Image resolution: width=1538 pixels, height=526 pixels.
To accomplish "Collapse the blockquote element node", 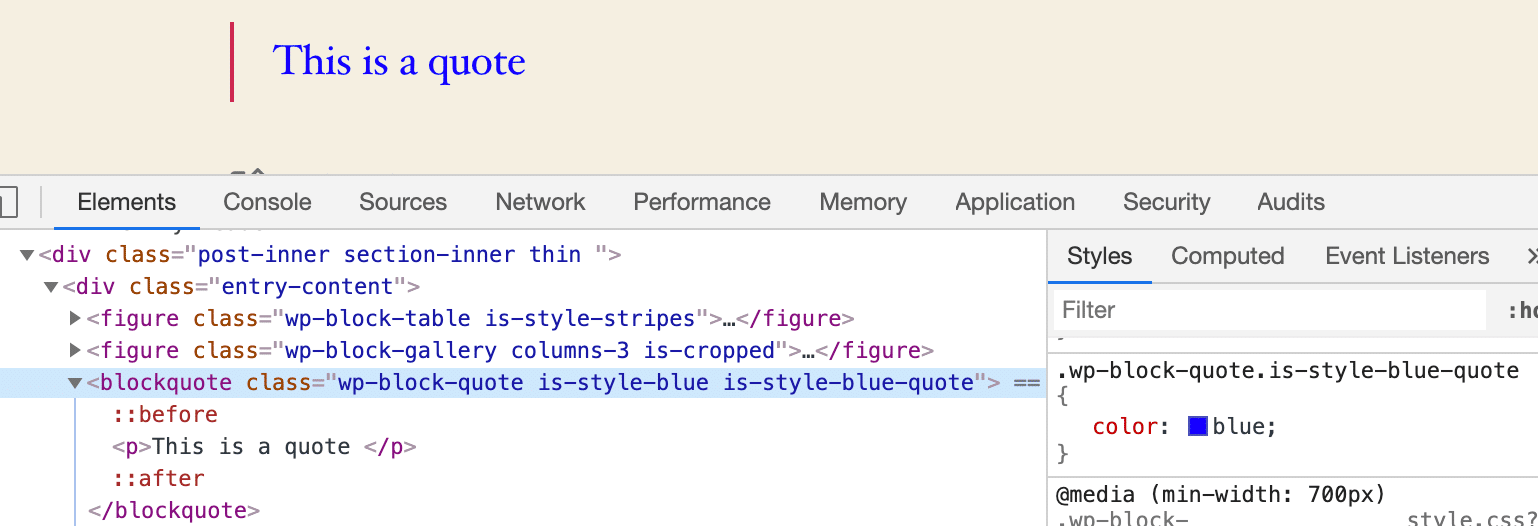I will (x=75, y=383).
